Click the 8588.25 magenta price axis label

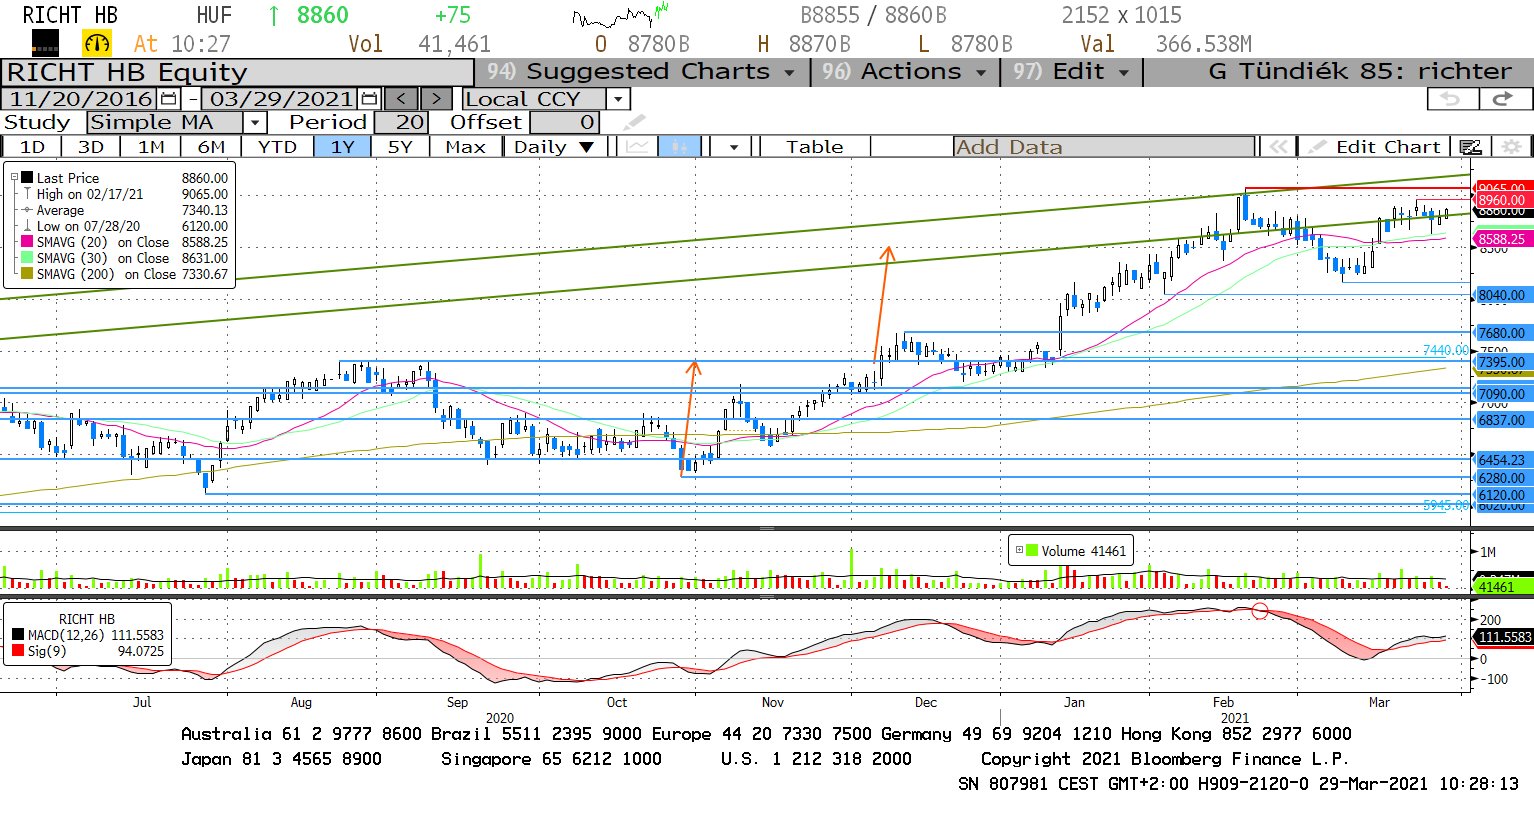[x=1502, y=239]
